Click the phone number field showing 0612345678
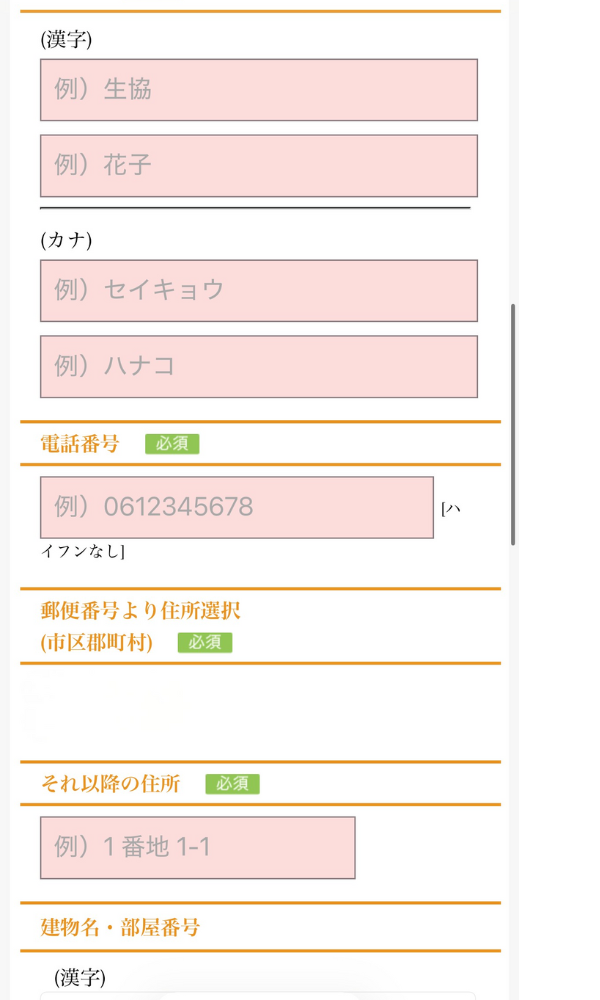Viewport: 600px width, 1000px height. (x=236, y=508)
